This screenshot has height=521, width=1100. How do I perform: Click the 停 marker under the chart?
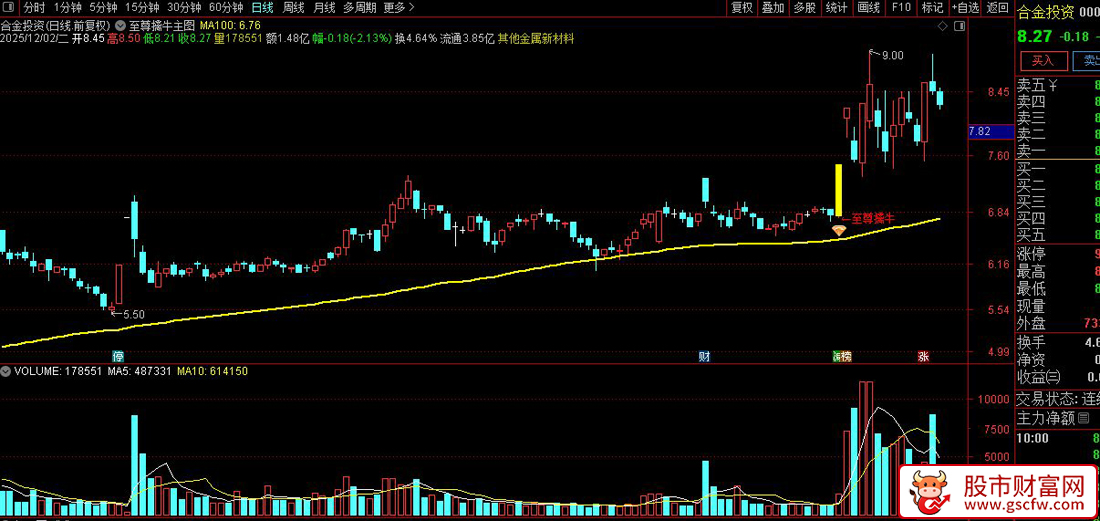point(119,356)
